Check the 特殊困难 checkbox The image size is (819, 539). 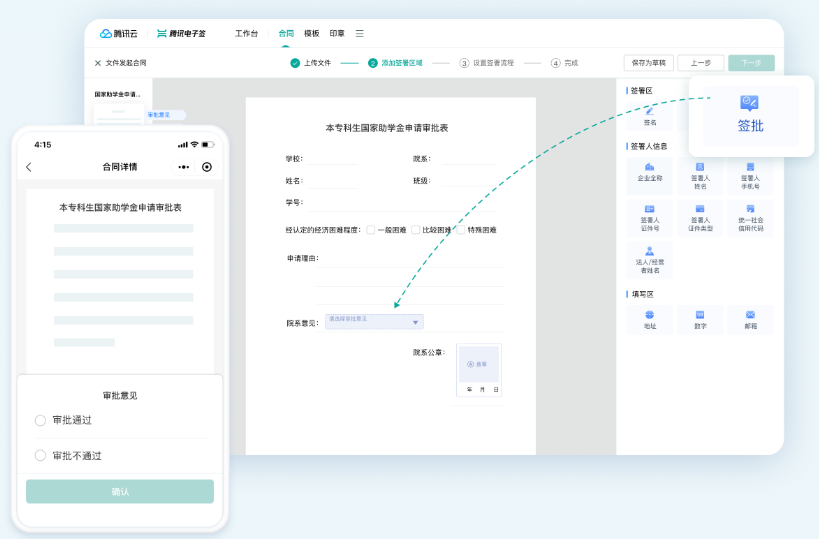click(461, 230)
